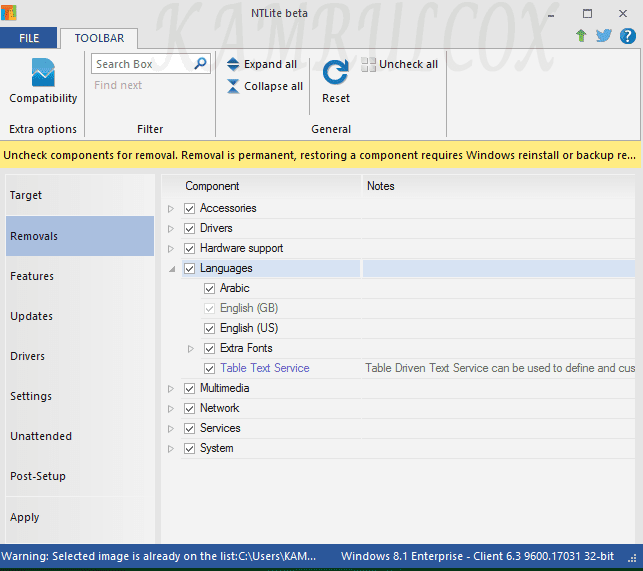
Task: Expand the Hardware support node
Action: click(171, 249)
